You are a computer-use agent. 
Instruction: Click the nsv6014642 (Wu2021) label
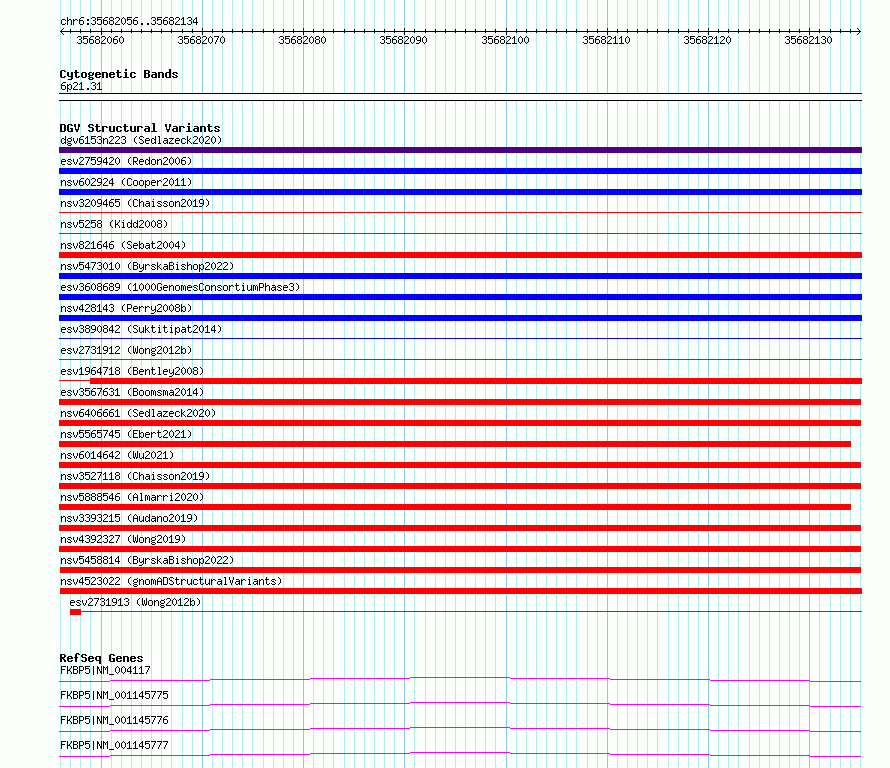[x=117, y=455]
